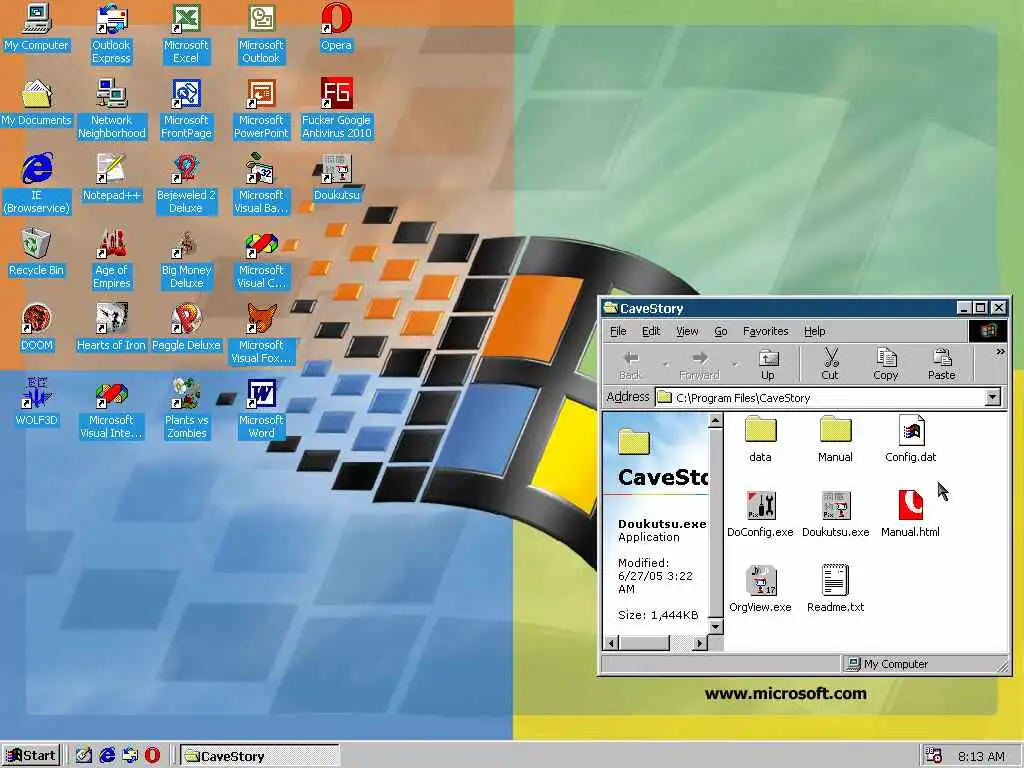
Task: Select the Plants vs Zombies shortcut
Action: [x=186, y=409]
